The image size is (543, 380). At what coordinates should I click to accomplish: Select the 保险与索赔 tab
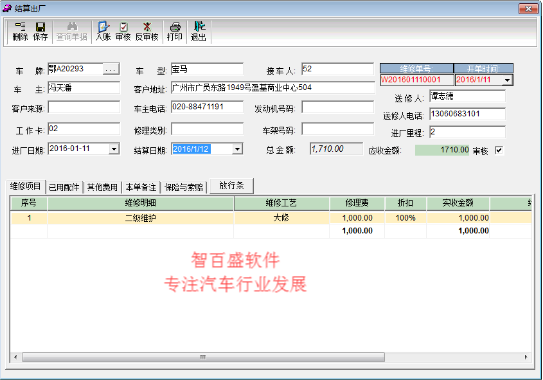point(184,187)
